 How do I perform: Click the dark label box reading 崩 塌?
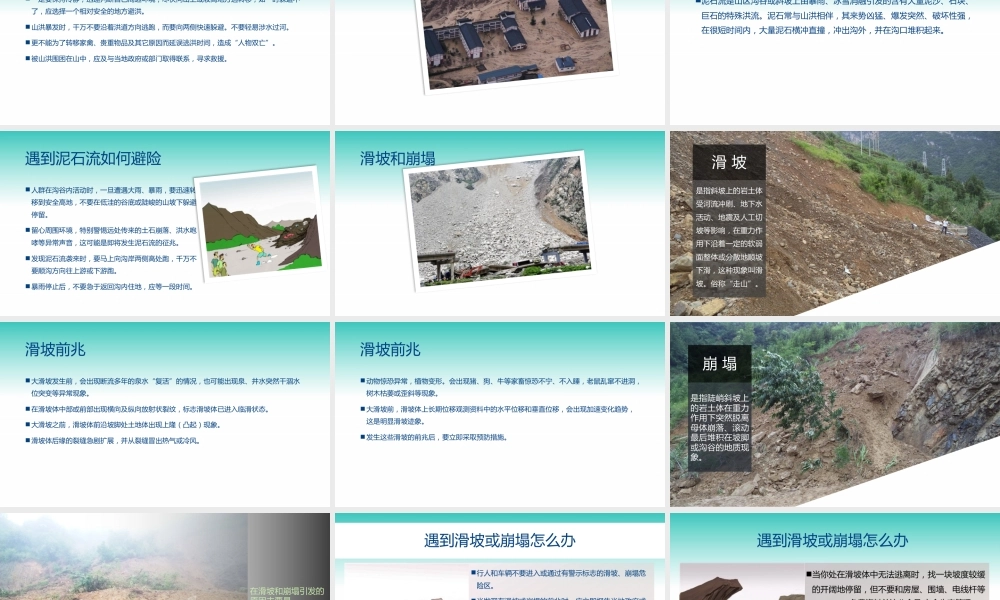pos(719,364)
